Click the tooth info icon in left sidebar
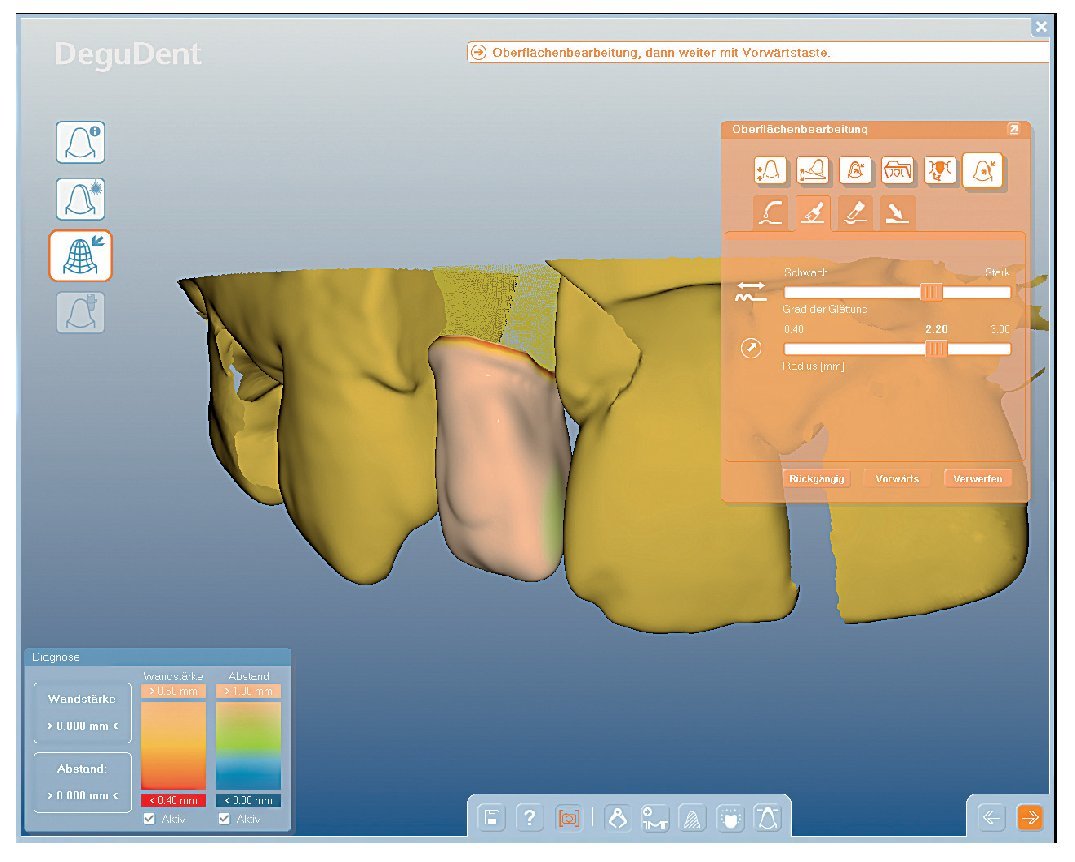Image resolution: width=1075 pixels, height=862 pixels. [80, 143]
